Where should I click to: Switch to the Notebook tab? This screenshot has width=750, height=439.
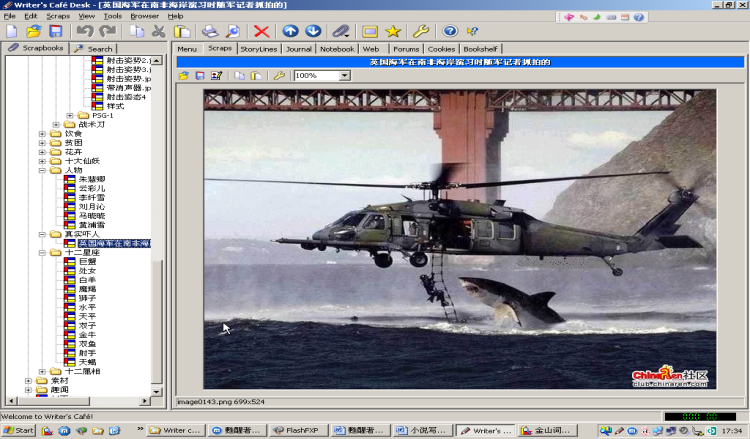click(337, 49)
